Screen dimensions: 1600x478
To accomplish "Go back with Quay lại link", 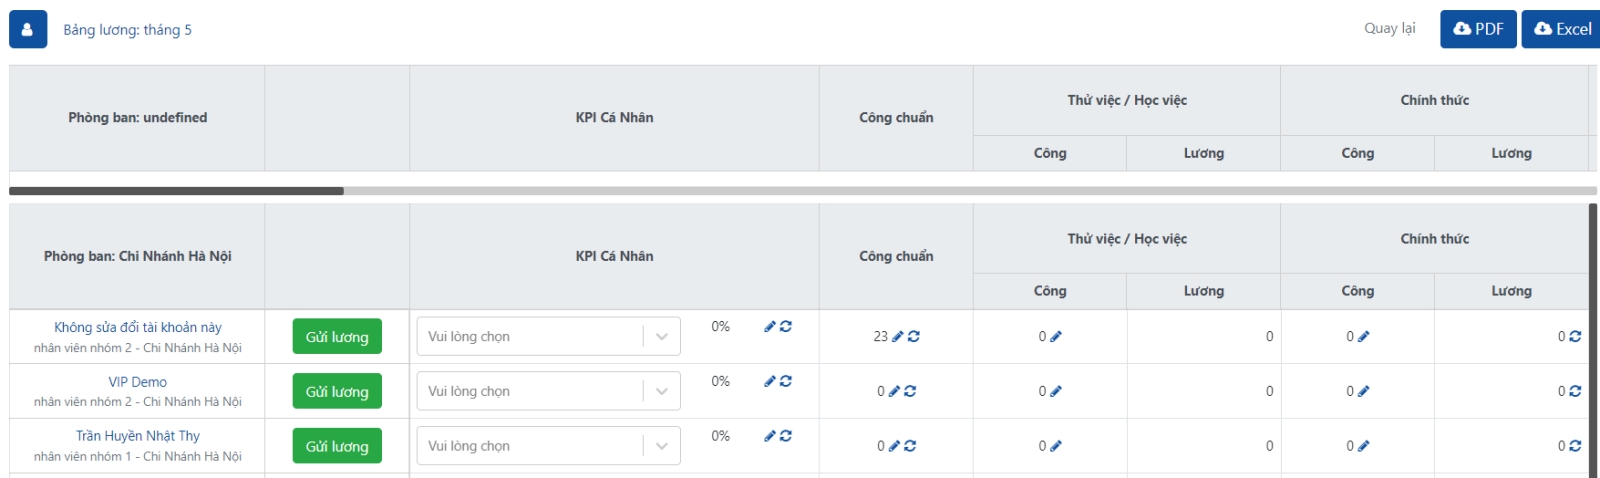I will click(1389, 28).
